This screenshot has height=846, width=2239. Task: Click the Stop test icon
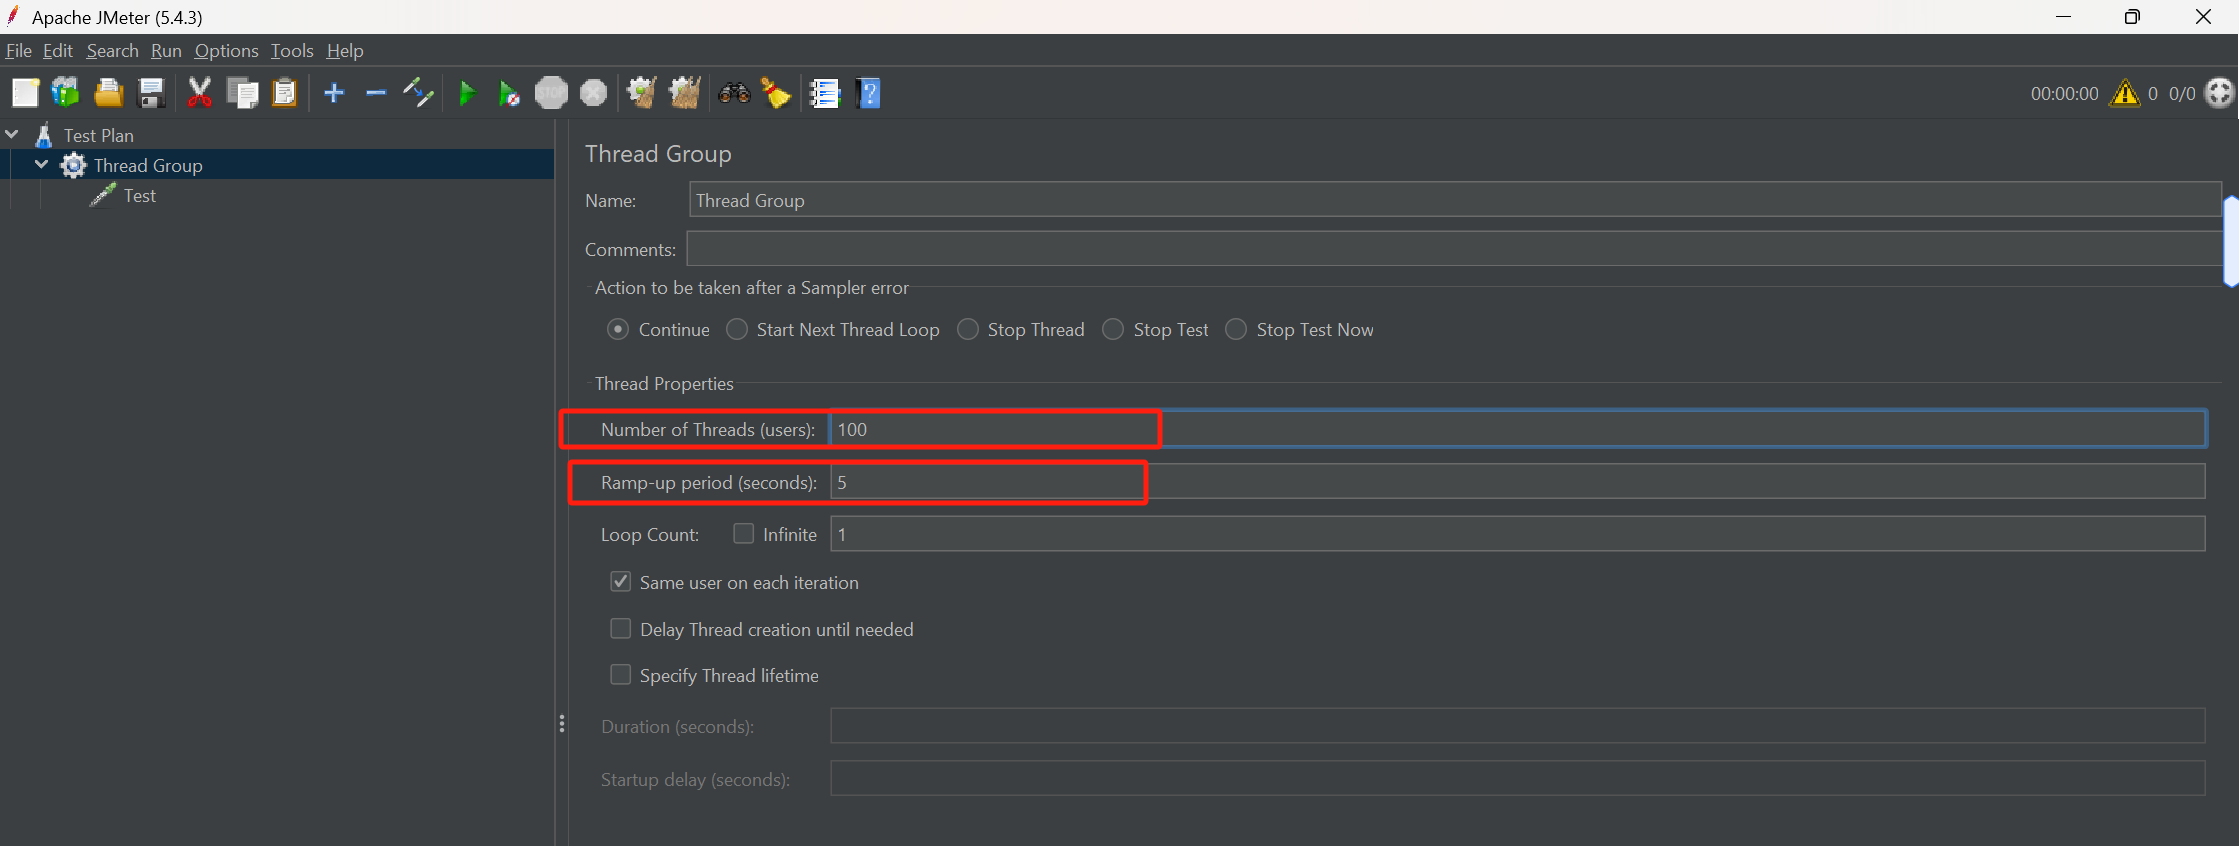pyautogui.click(x=551, y=93)
